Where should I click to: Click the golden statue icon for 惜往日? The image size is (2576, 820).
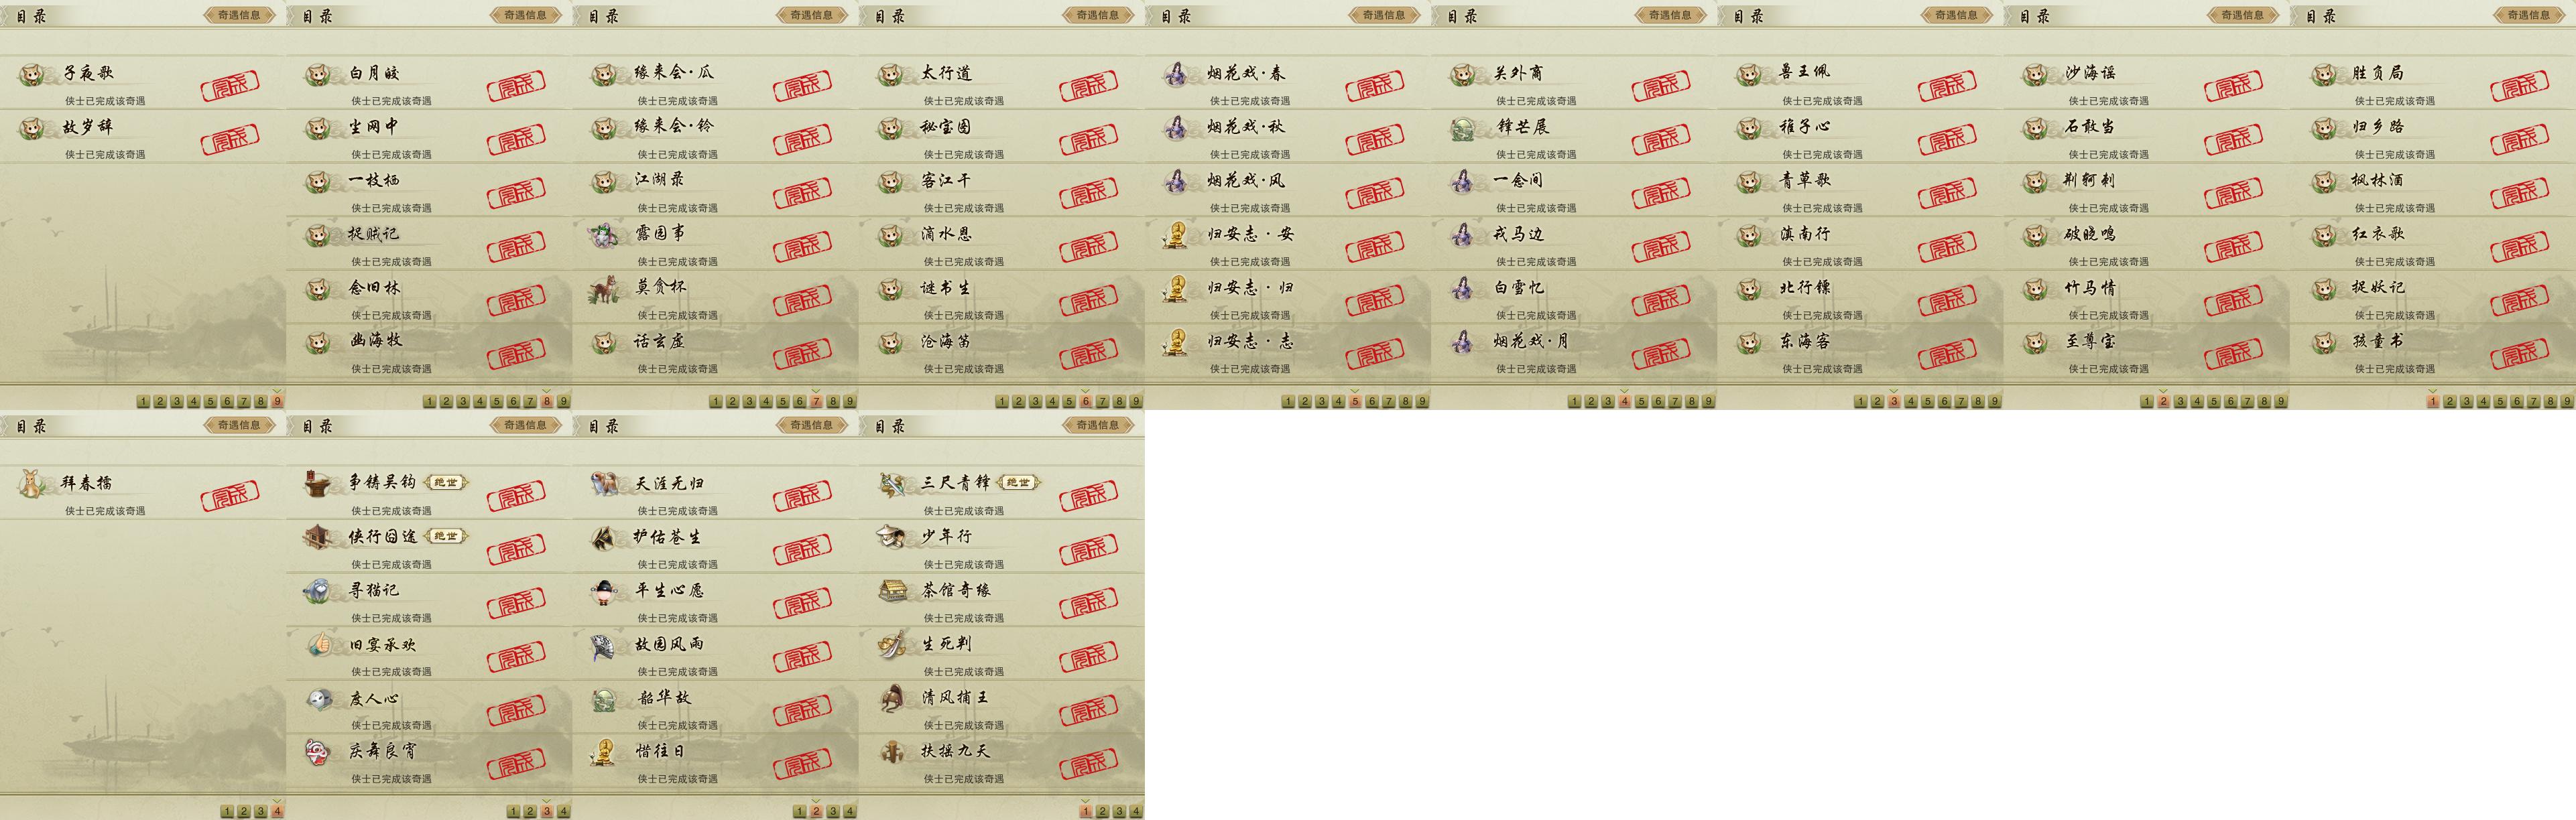click(605, 751)
